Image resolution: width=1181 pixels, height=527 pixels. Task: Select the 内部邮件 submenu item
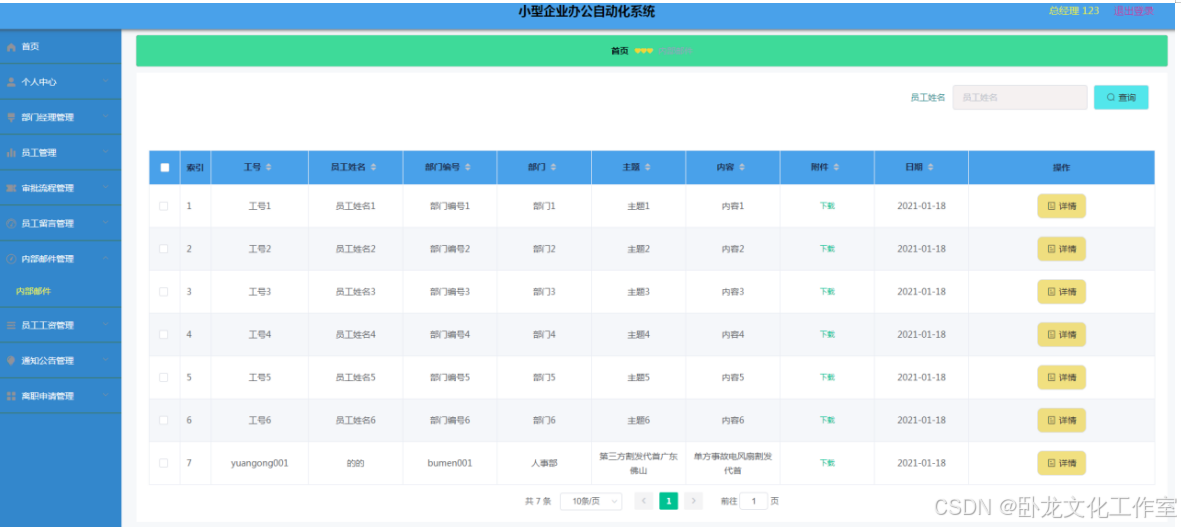coord(33,291)
